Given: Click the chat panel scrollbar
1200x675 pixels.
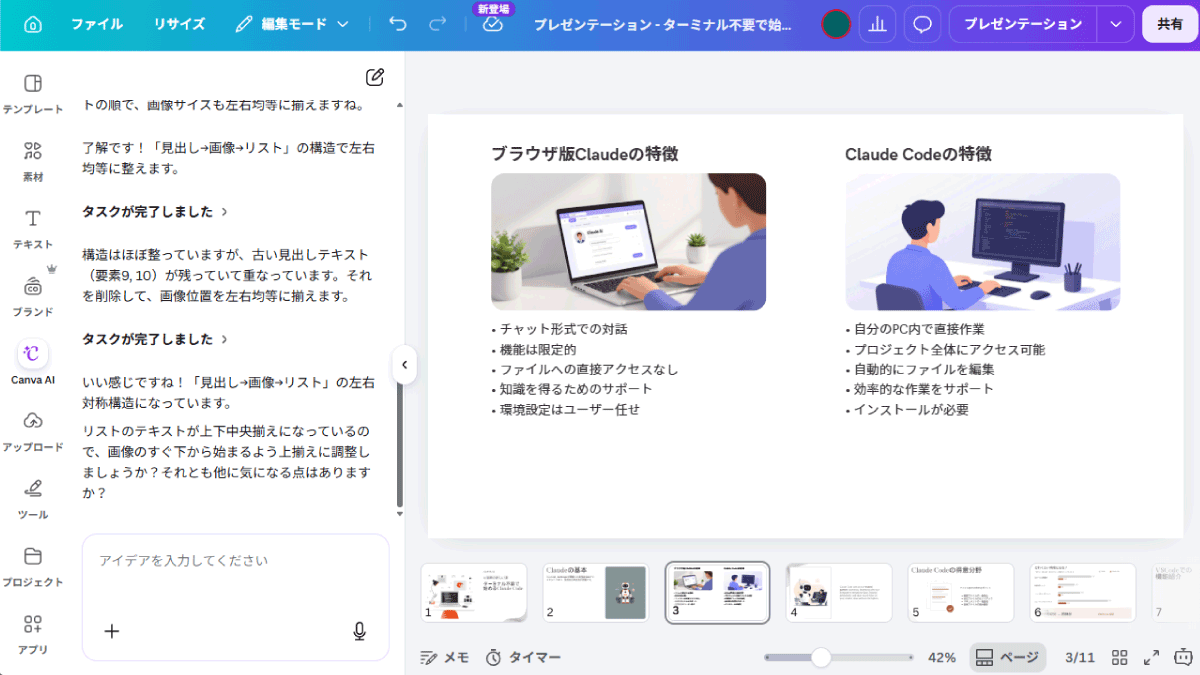Looking at the screenshot, I should point(400,444).
